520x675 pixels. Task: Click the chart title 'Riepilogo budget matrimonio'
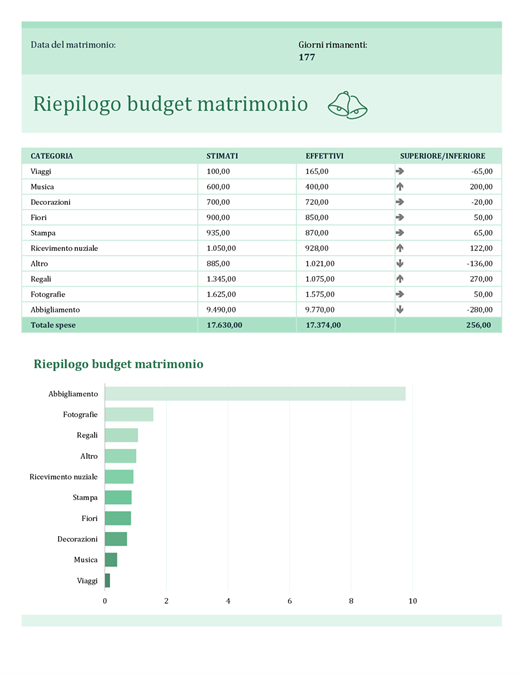118,364
